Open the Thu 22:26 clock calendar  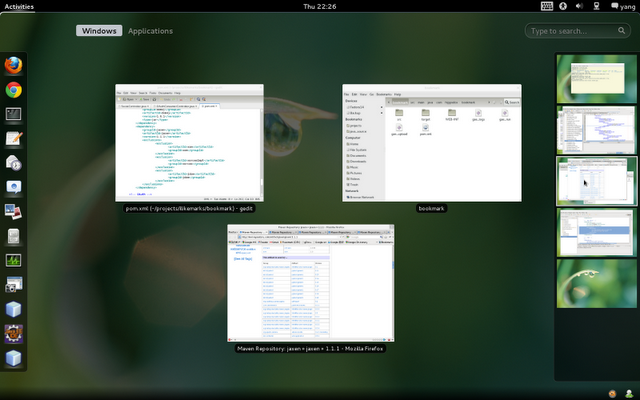pos(320,6)
